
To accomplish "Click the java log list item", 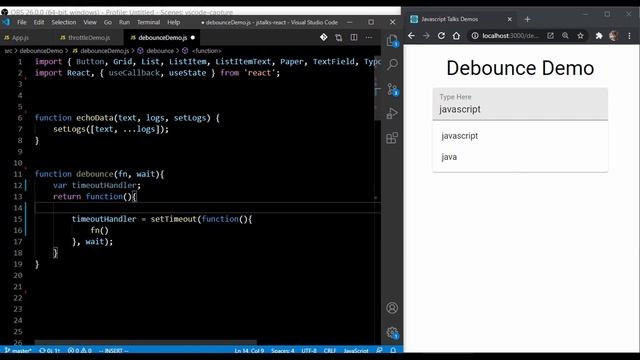I will pos(520,157).
